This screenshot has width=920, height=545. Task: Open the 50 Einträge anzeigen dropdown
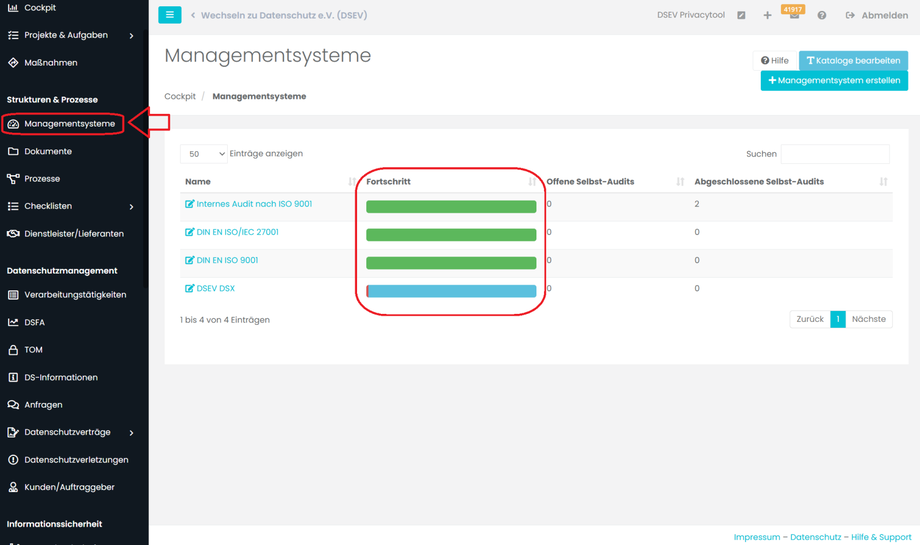(204, 154)
